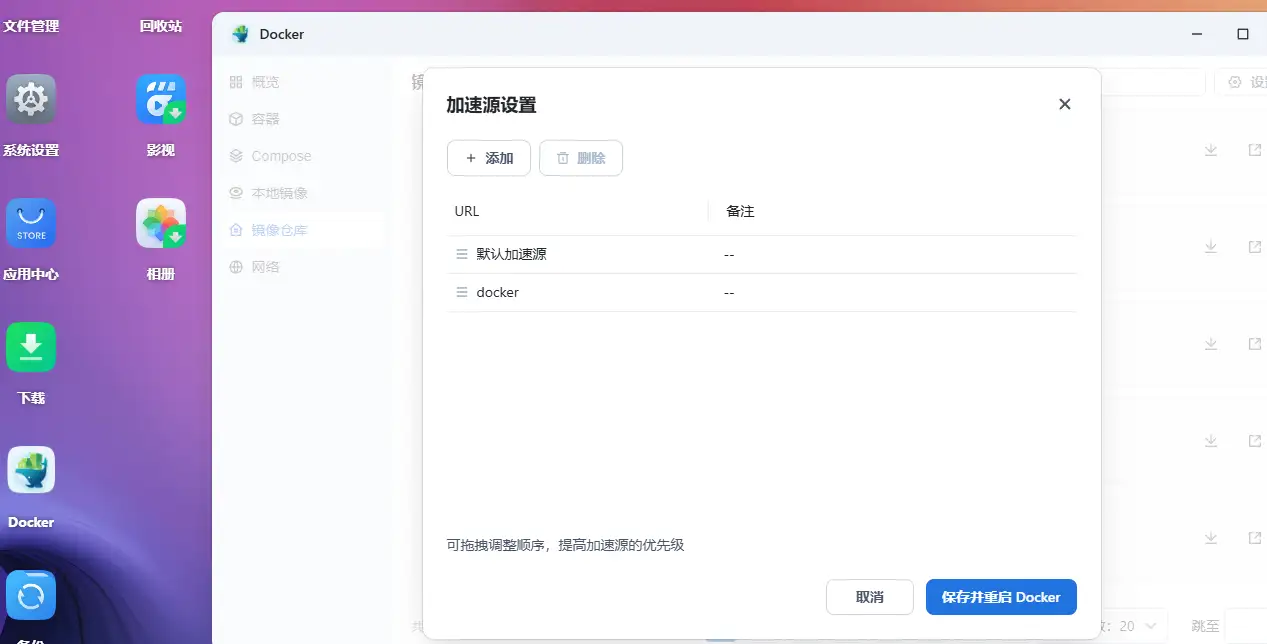Open 回收站 from the top bar
The height and width of the screenshot is (644, 1267).
(160, 26)
